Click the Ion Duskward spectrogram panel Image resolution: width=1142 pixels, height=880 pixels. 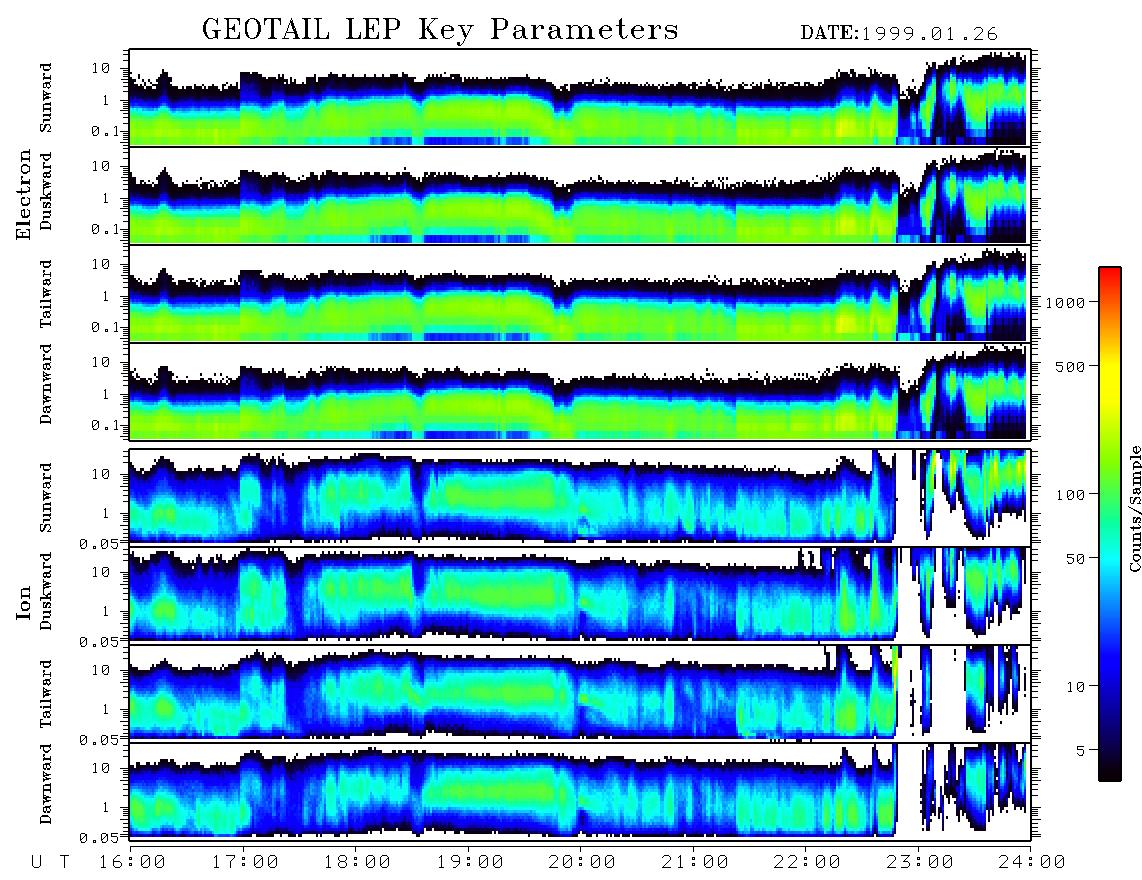(x=580, y=595)
